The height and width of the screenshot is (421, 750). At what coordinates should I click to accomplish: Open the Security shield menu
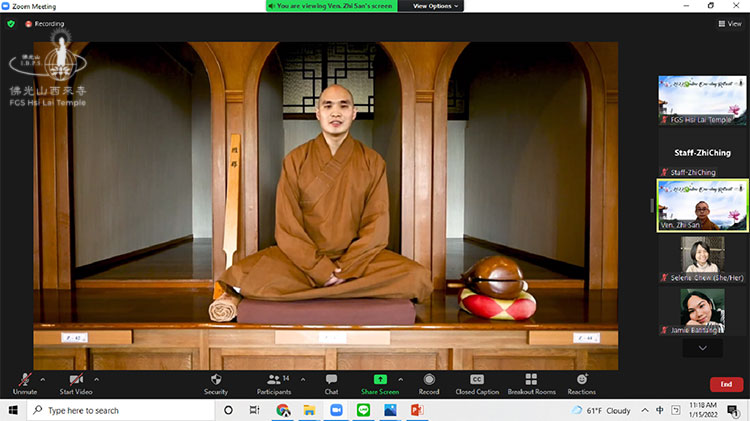click(x=216, y=384)
